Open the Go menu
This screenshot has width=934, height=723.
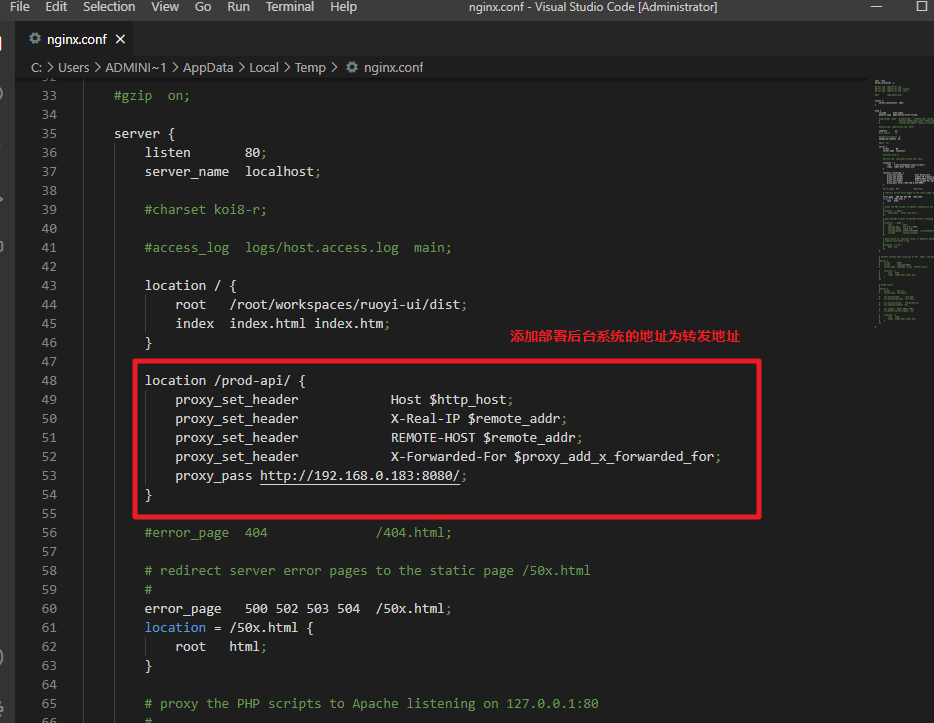tap(203, 7)
